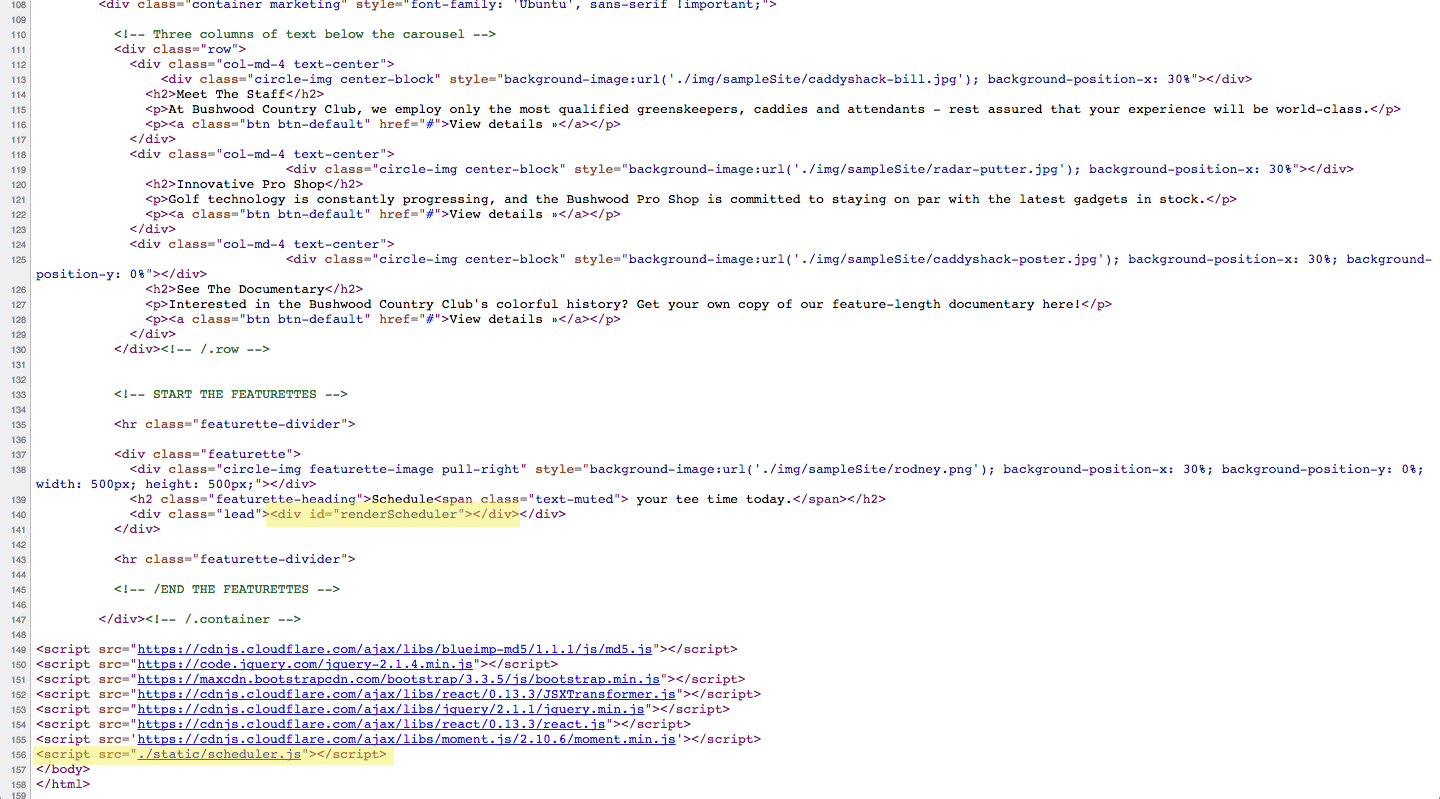This screenshot has height=799, width=1440.
Task: Click the first featurette-divider hr tag on line 135
Action: pyautogui.click(x=235, y=424)
